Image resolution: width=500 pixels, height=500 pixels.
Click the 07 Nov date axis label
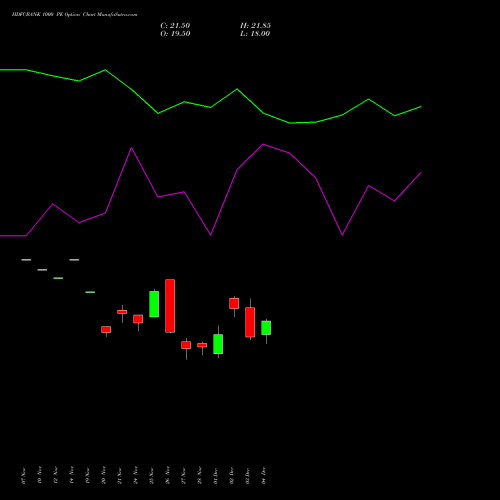tap(23, 475)
